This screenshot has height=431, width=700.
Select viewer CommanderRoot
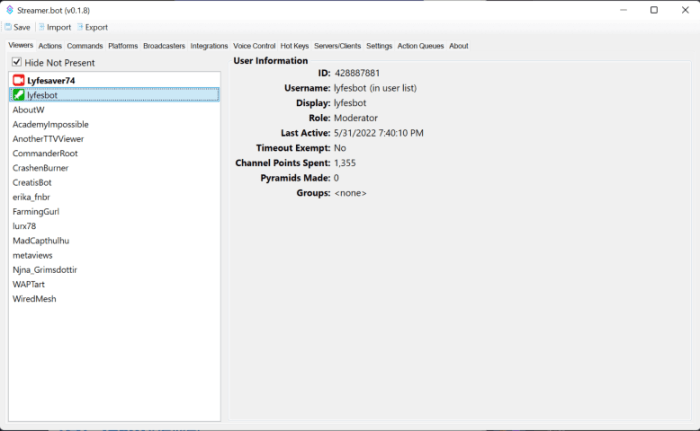(114, 153)
